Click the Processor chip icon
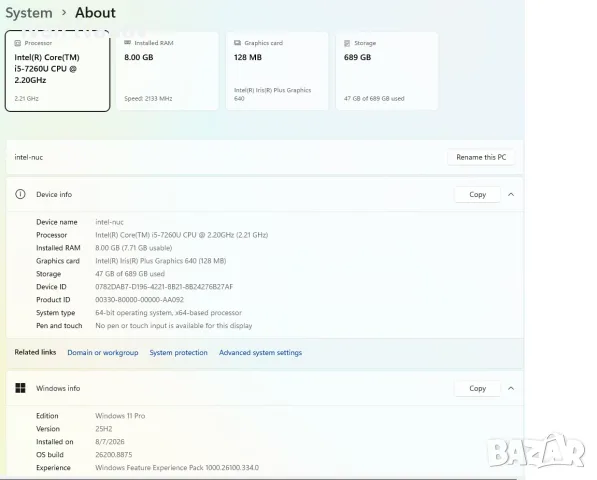The image size is (597, 480). tap(18, 43)
